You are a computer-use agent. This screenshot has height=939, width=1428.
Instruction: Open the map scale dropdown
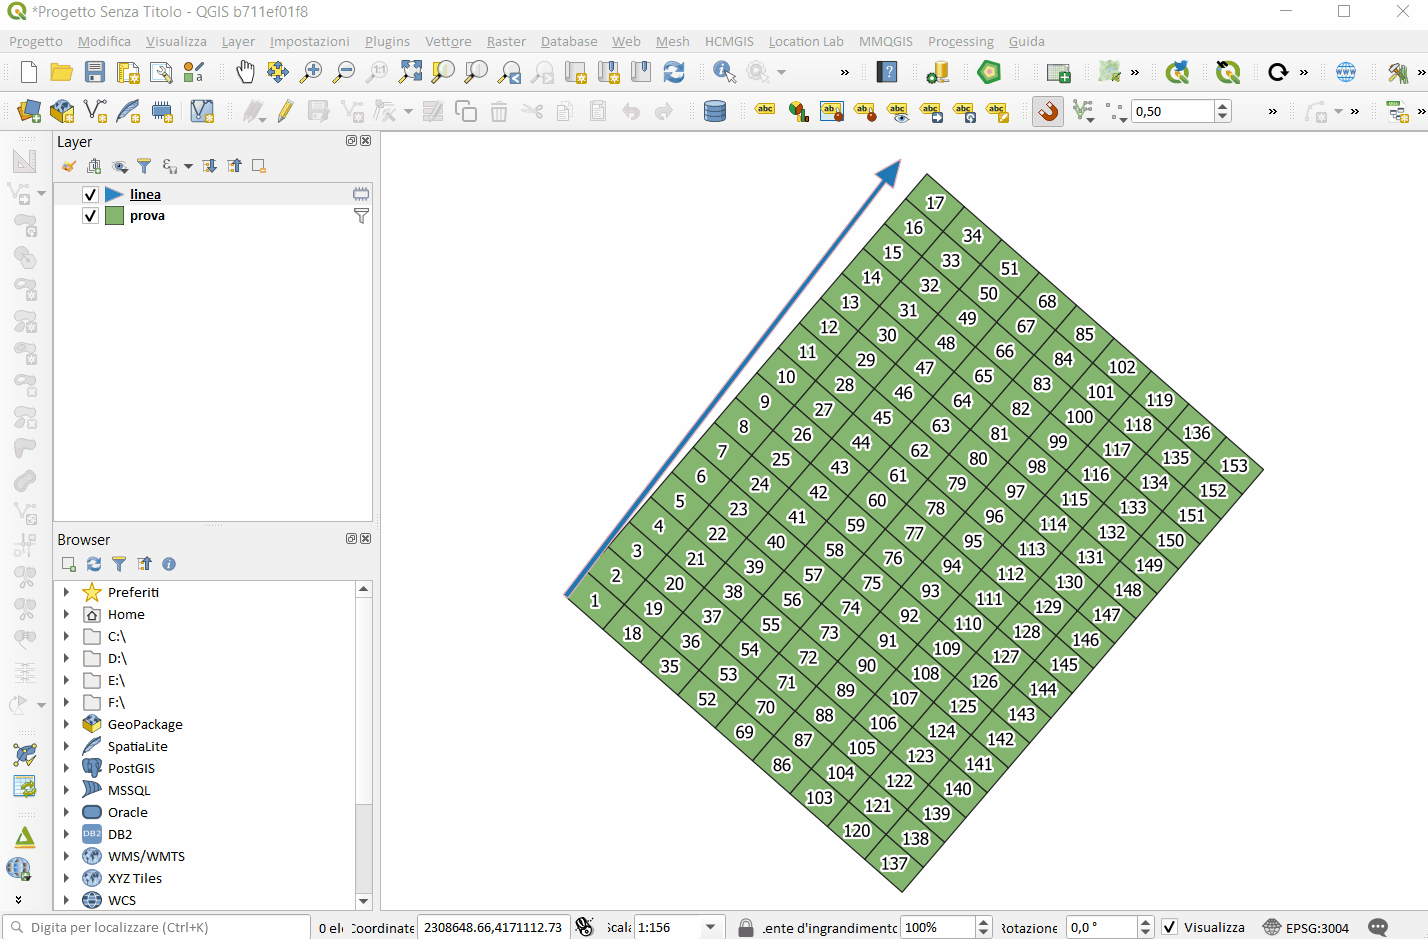(x=710, y=927)
